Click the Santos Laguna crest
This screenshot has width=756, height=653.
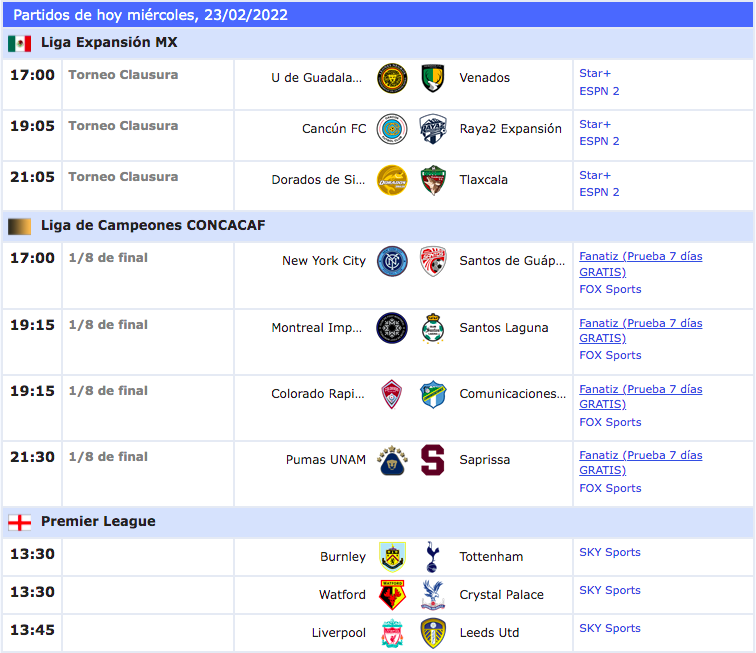[x=432, y=328]
